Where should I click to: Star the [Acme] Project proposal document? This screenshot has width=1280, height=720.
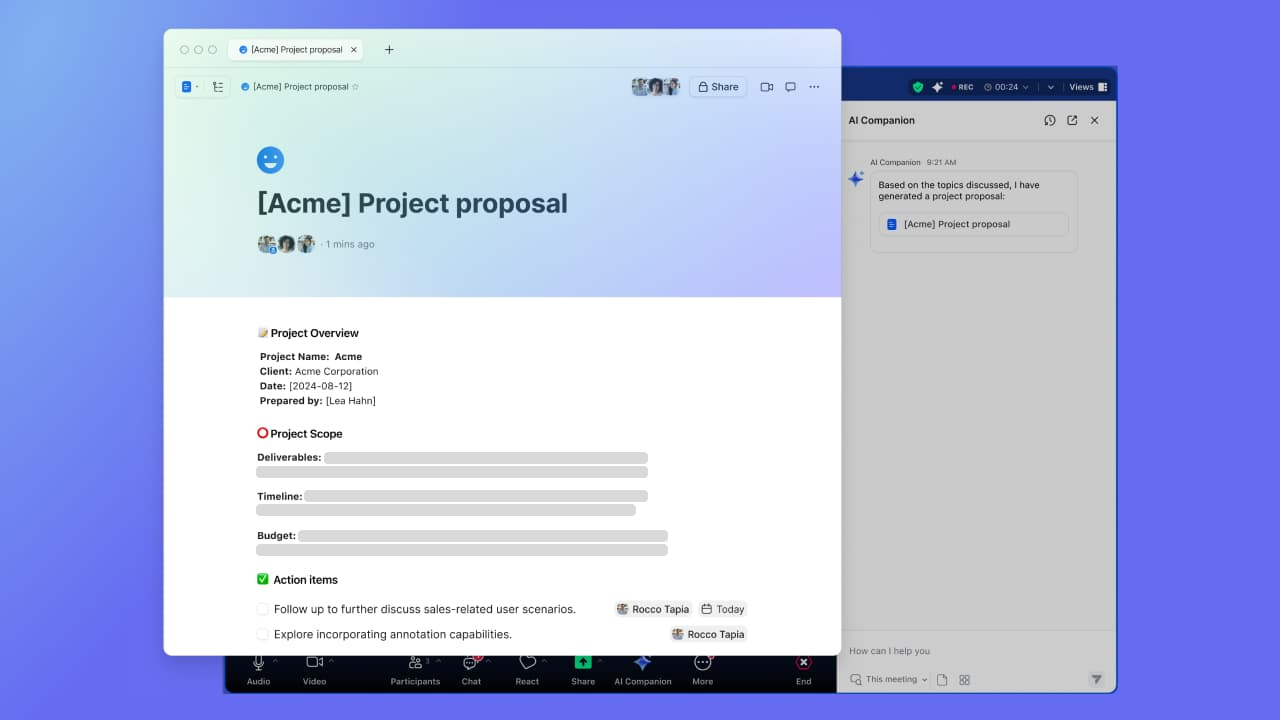click(355, 87)
